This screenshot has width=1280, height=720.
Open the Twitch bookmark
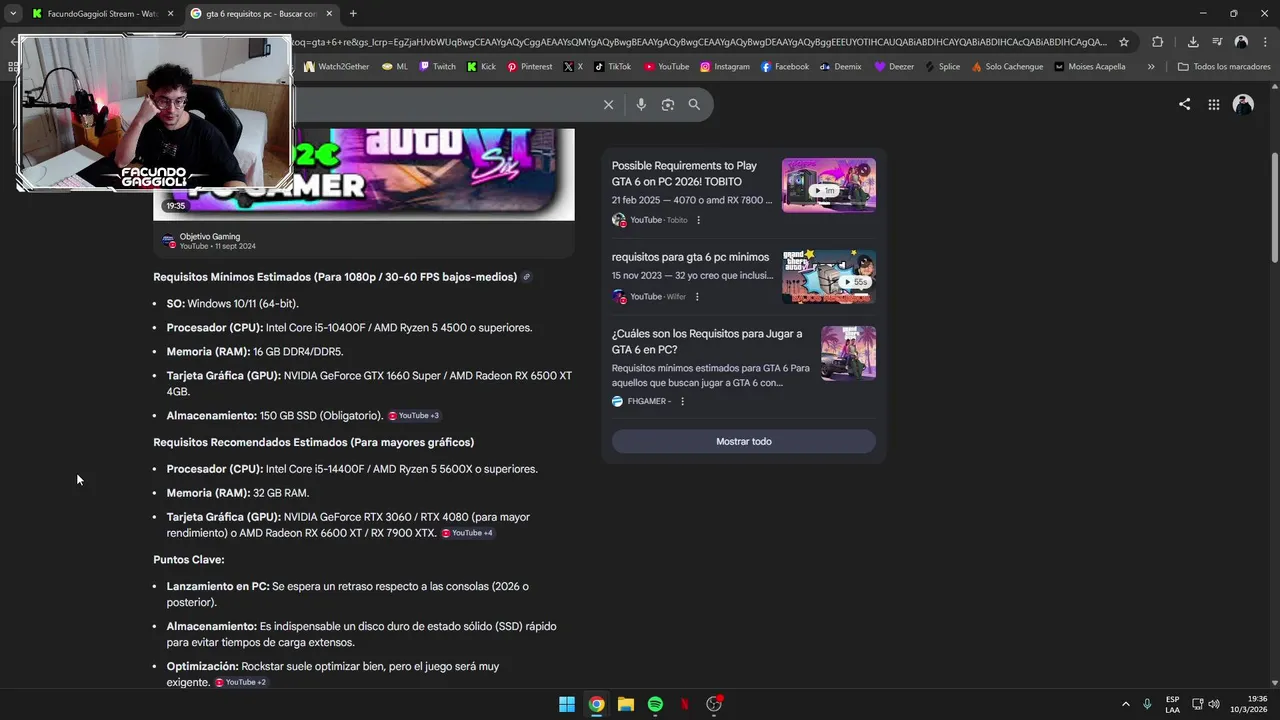437,67
